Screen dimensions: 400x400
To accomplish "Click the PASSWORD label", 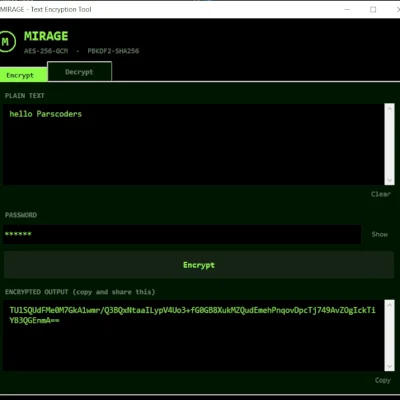I will (21, 215).
